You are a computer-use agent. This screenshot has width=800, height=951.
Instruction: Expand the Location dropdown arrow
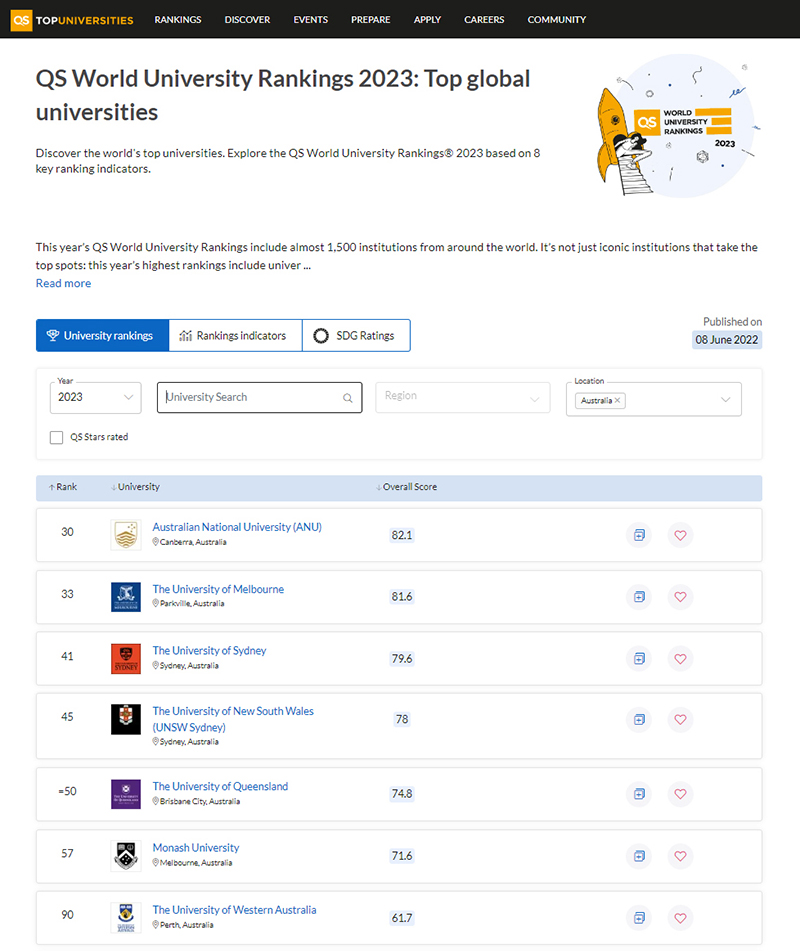725,400
